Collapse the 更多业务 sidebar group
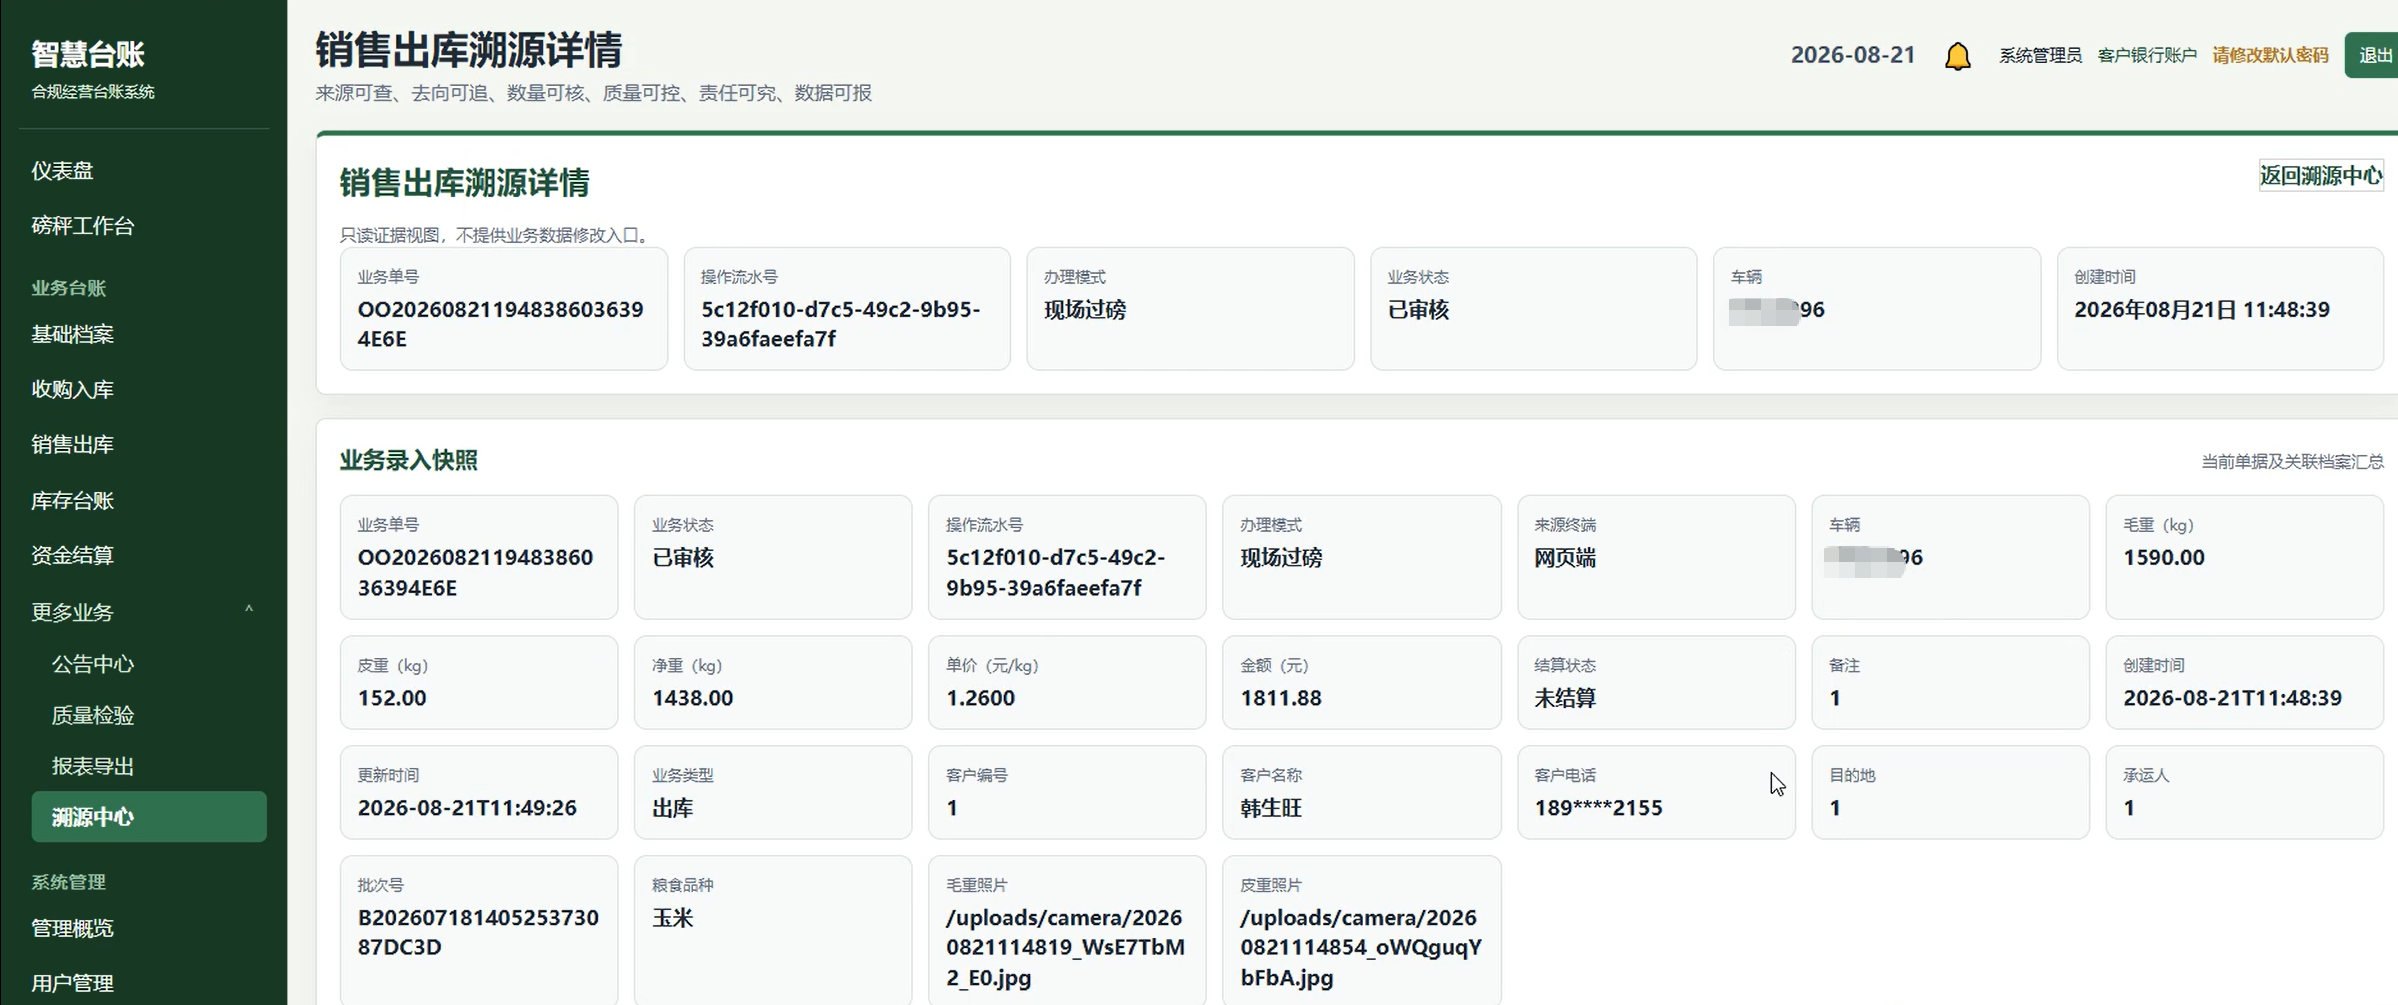Screen dimensions: 2398x1005 [148, 611]
